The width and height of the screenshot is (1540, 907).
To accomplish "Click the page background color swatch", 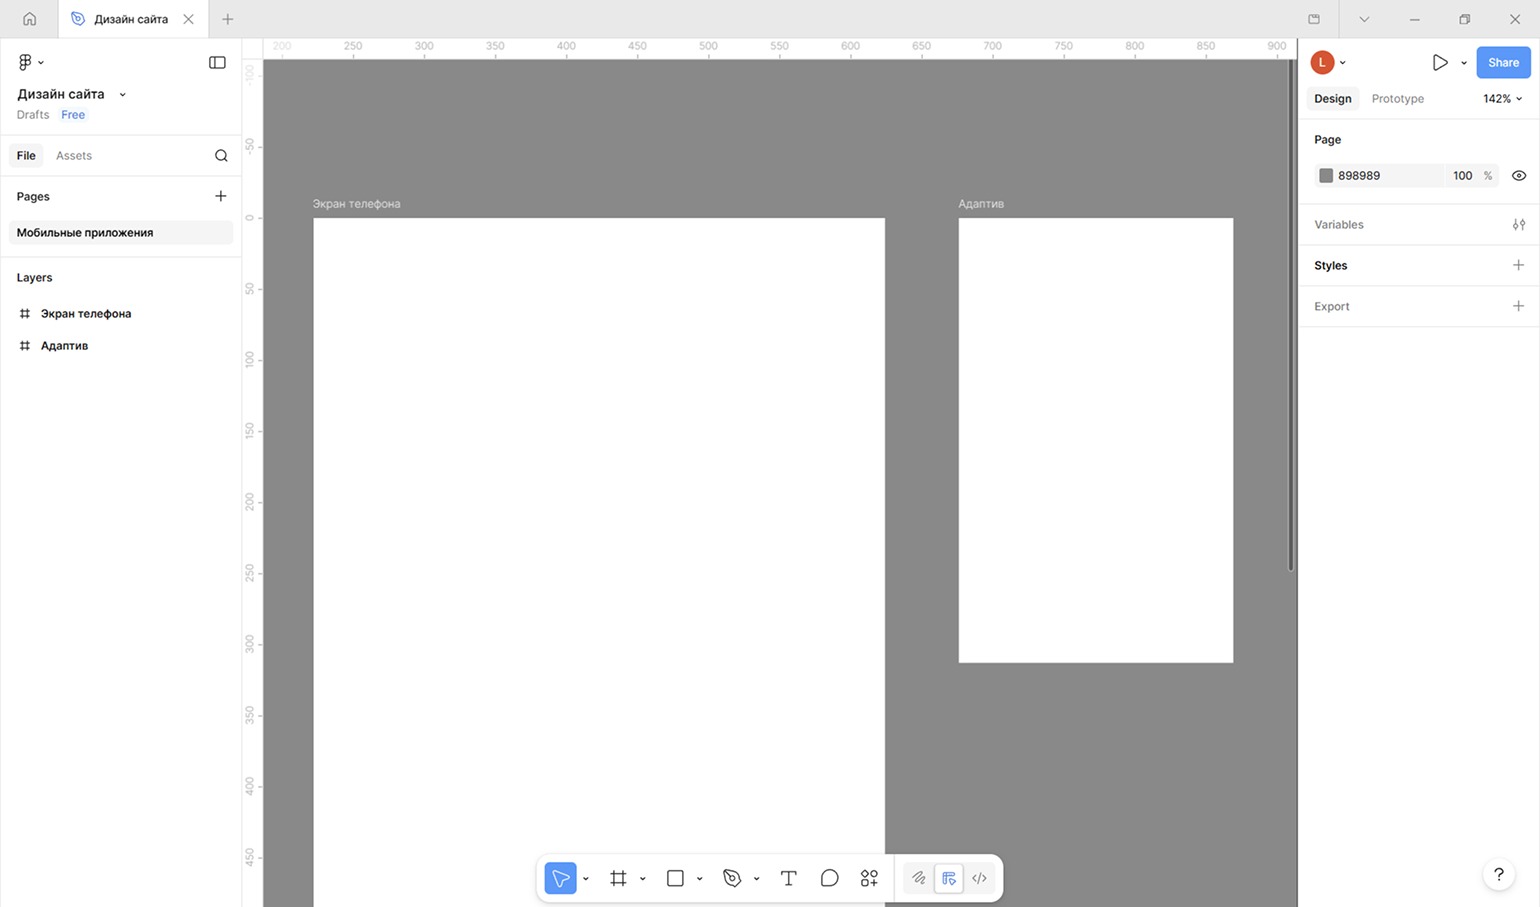I will 1326,175.
